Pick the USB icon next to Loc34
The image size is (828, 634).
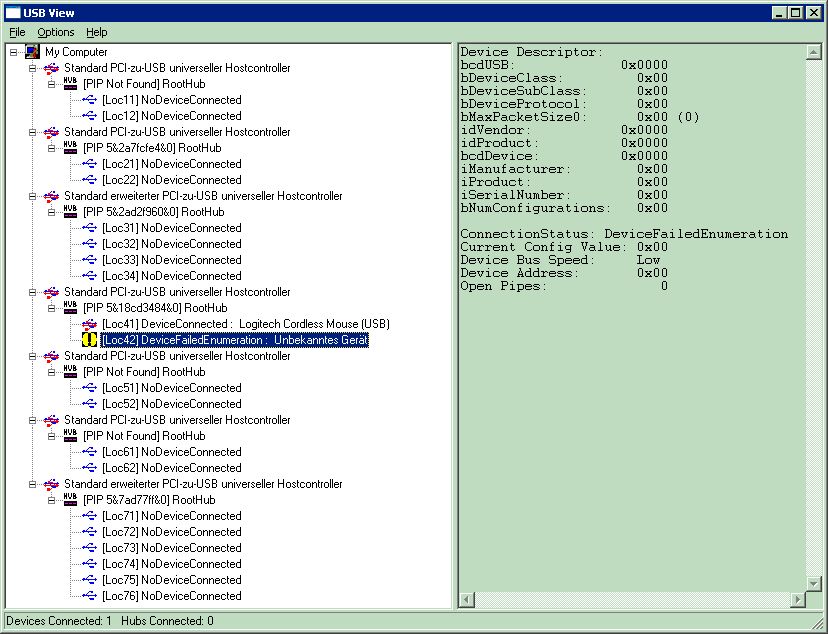click(90, 276)
